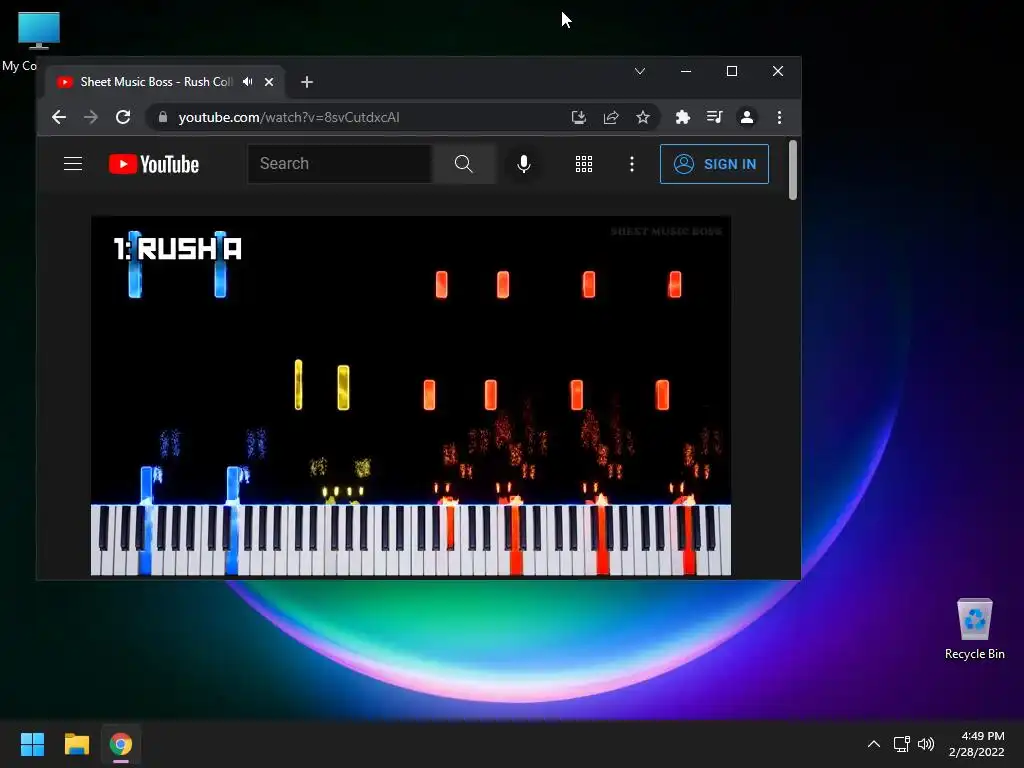The height and width of the screenshot is (768, 1024).
Task: Open the Chrome extensions puzzle icon
Action: click(682, 117)
